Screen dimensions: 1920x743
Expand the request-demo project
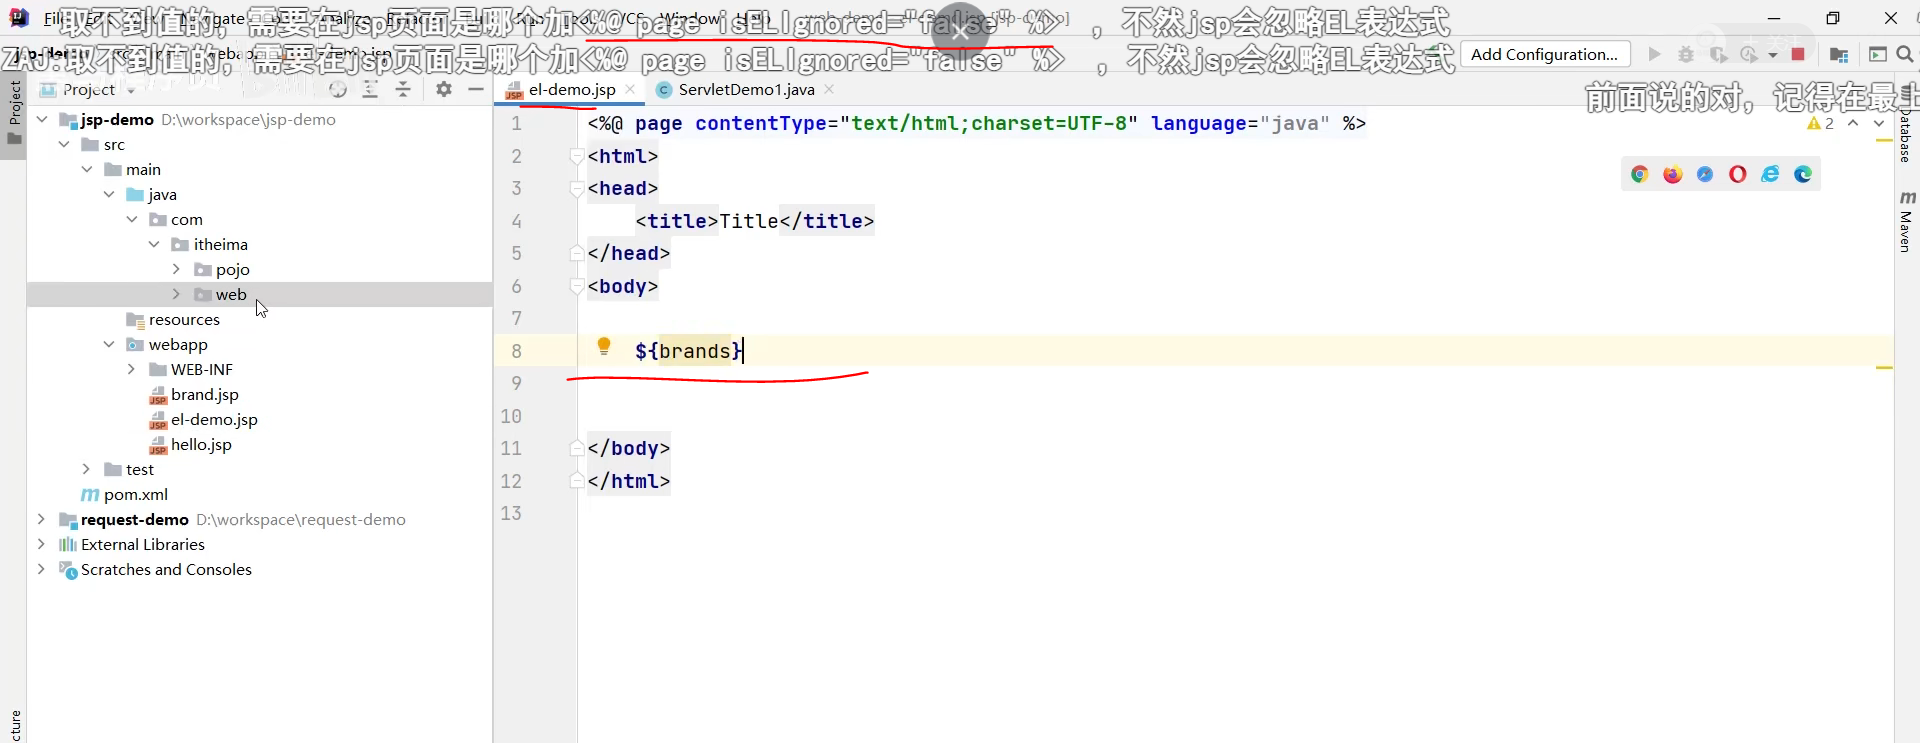(41, 519)
